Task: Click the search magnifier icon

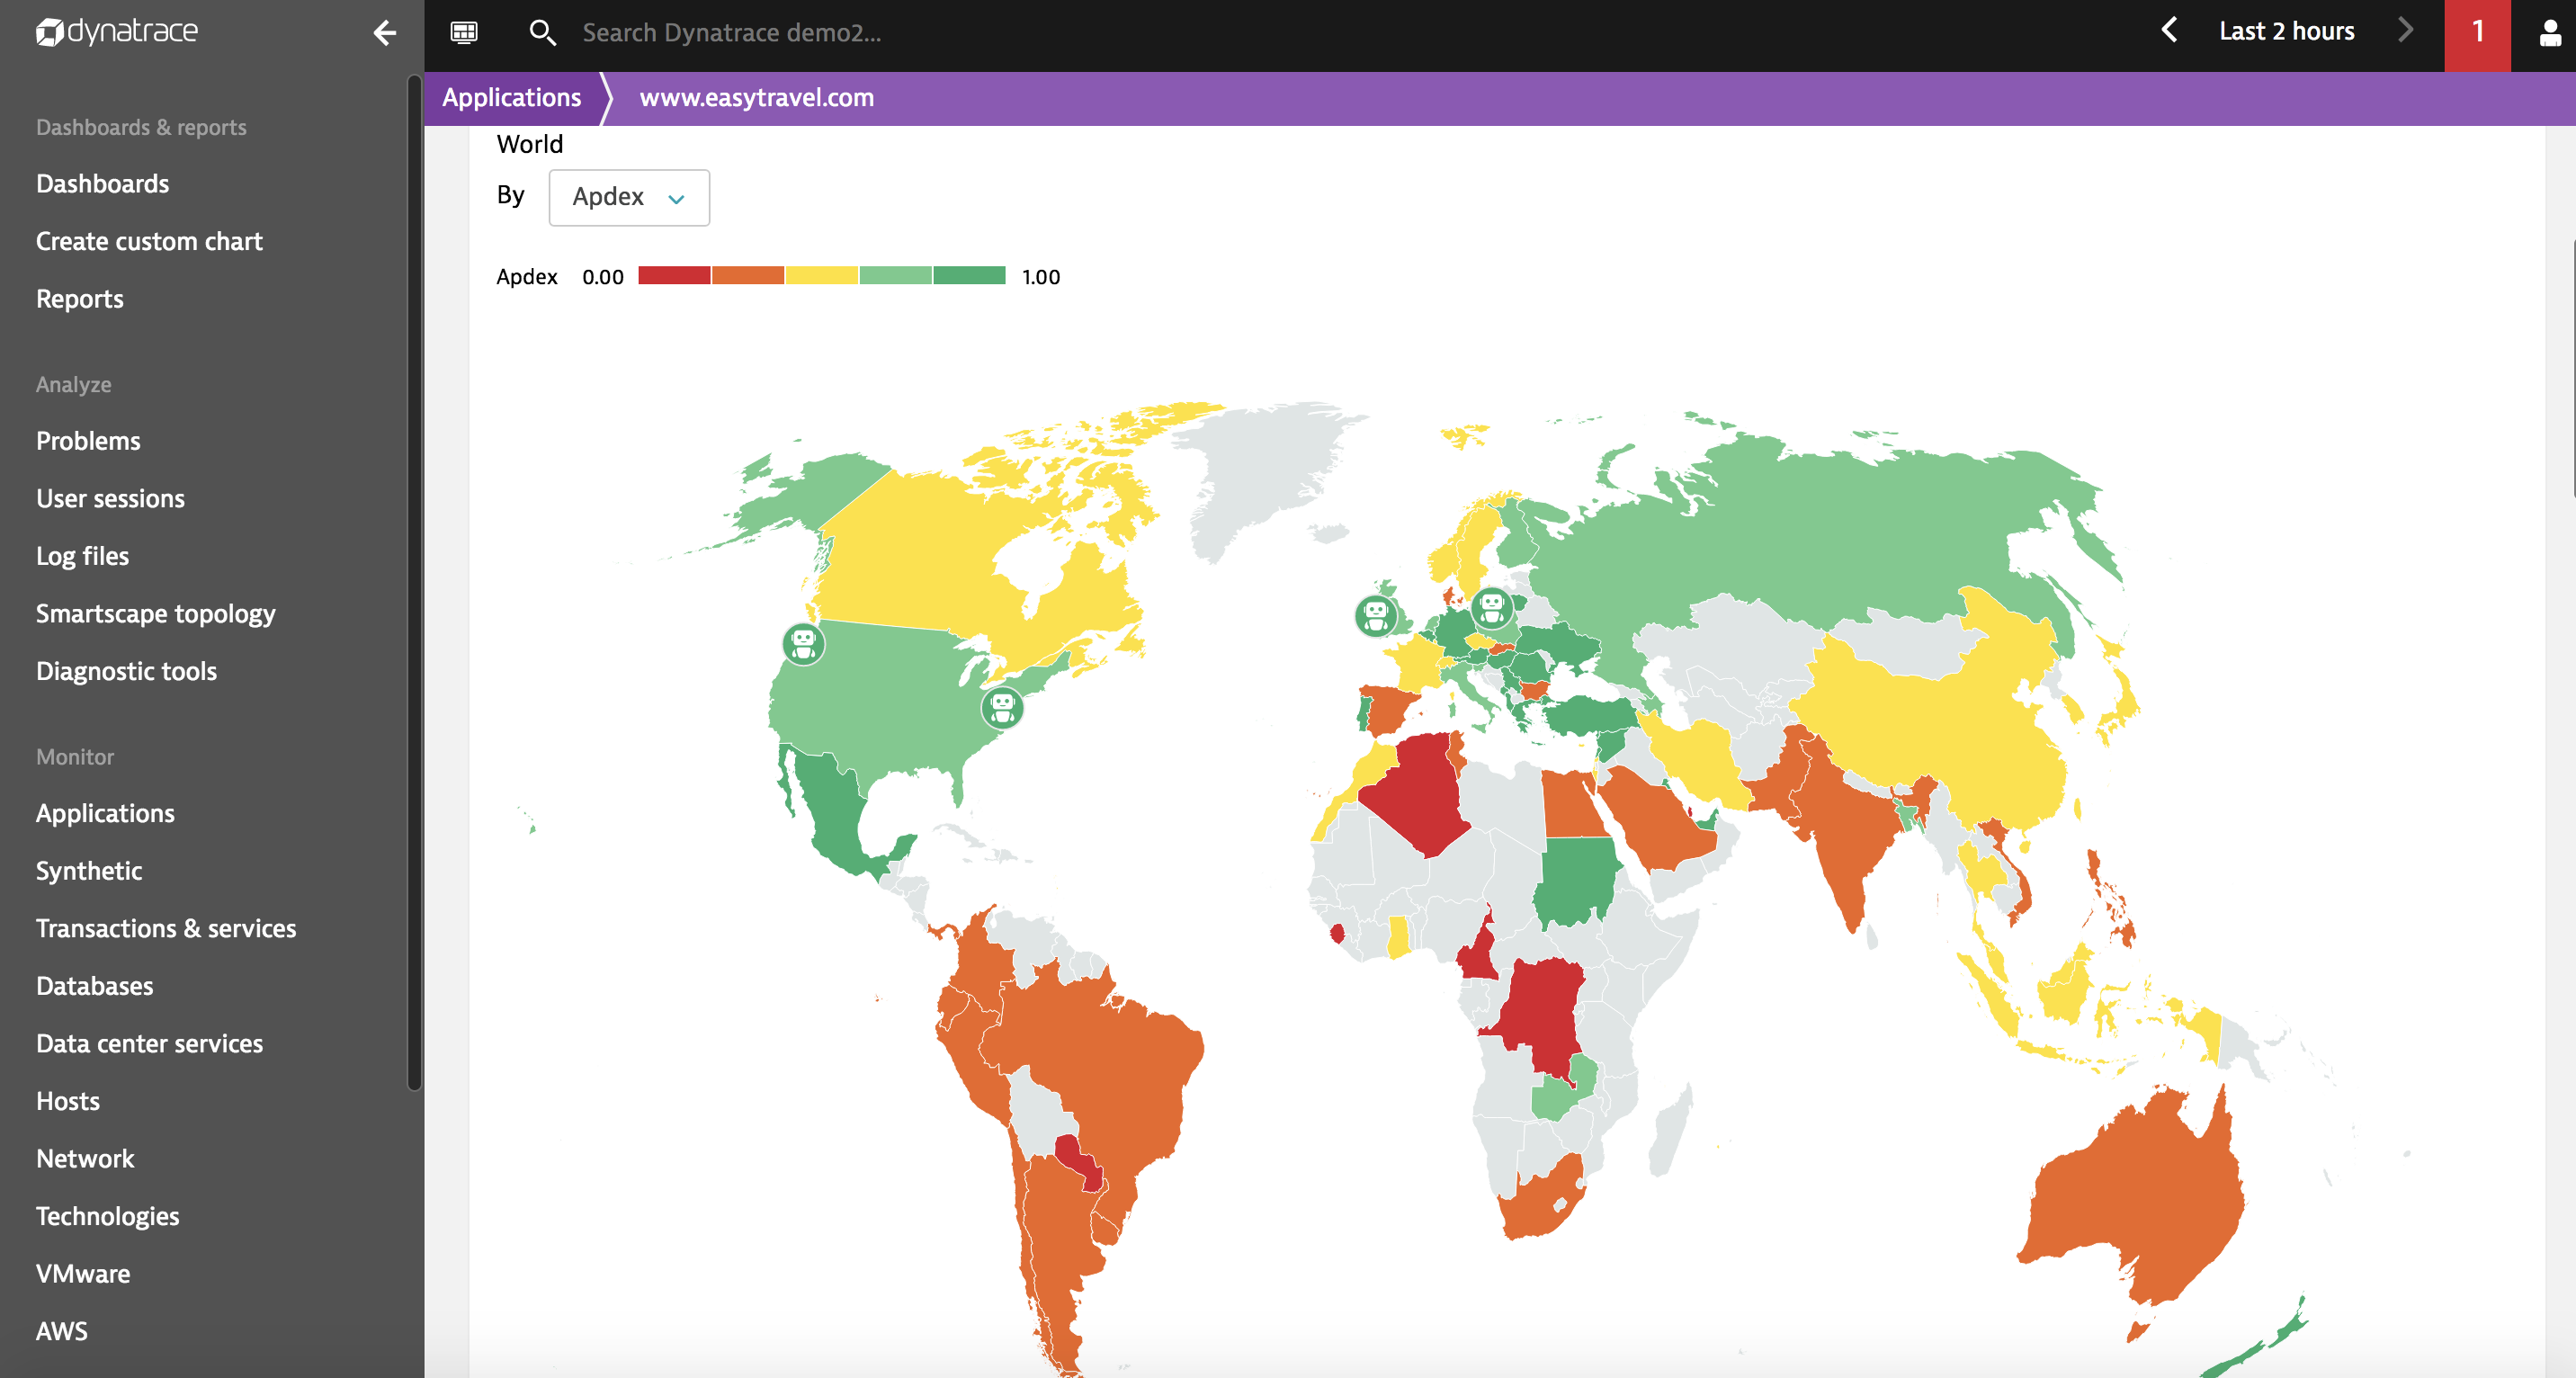Action: click(x=541, y=33)
